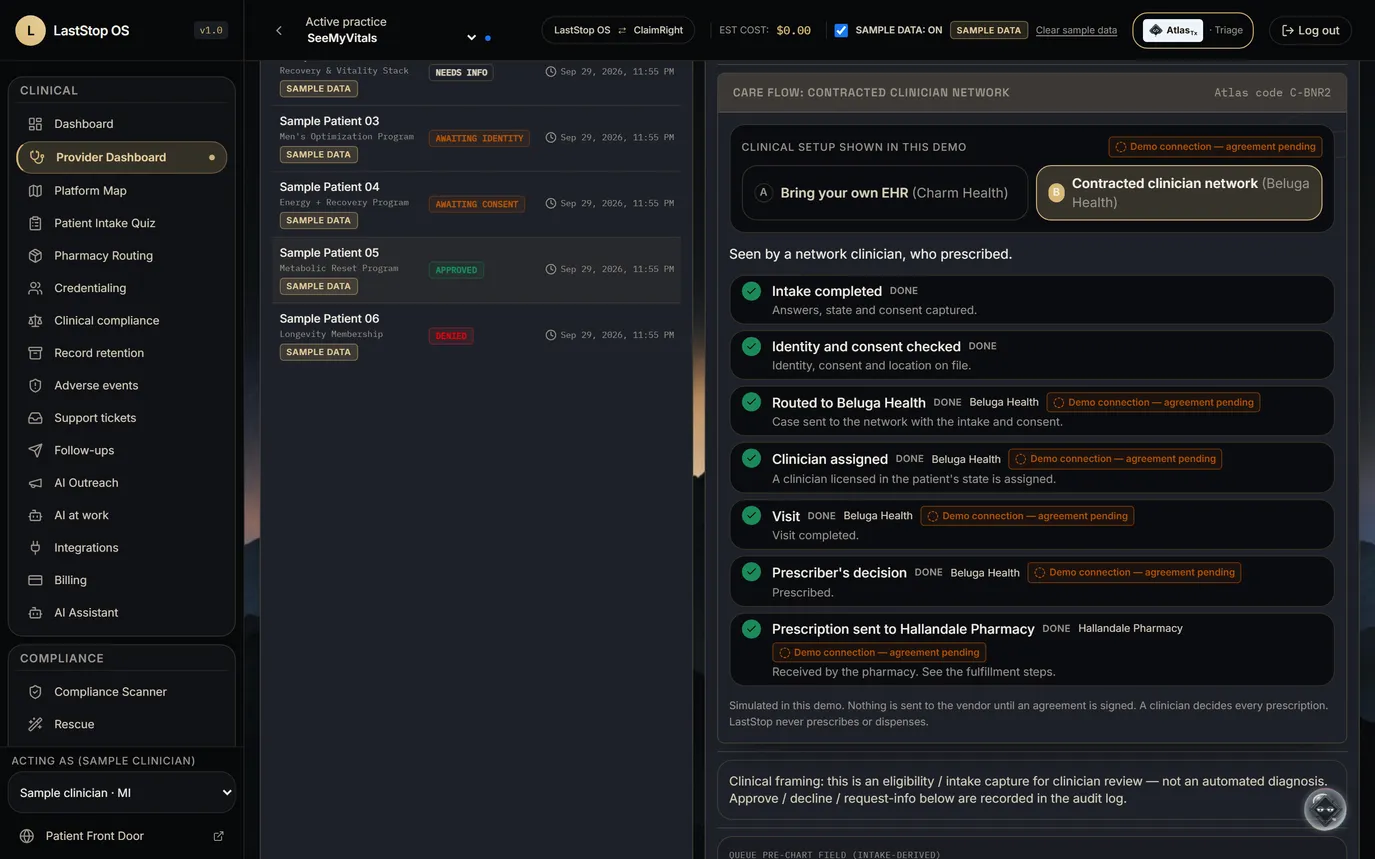The width and height of the screenshot is (1375, 859).
Task: Click the DENIED status badge
Action: tap(451, 336)
